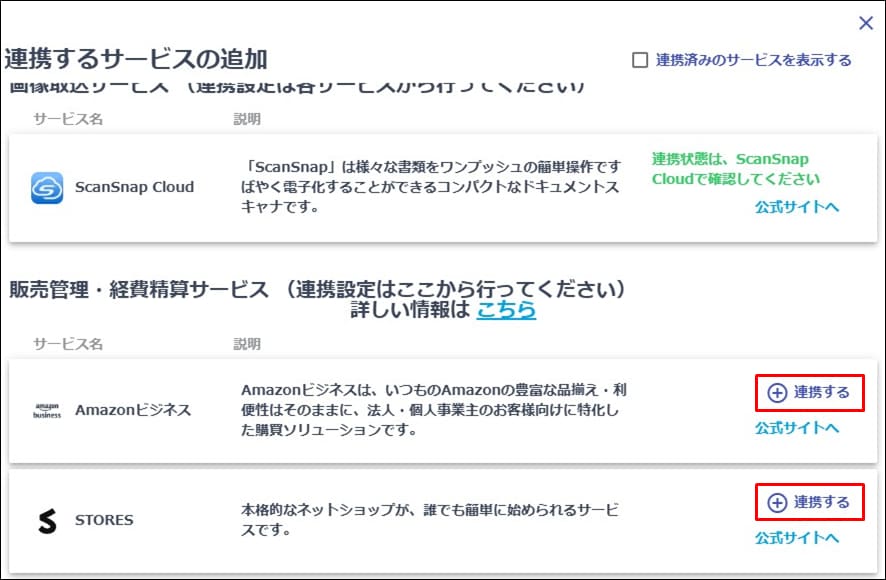886x580 pixels.
Task: Open the こちら details link
Action: click(506, 309)
